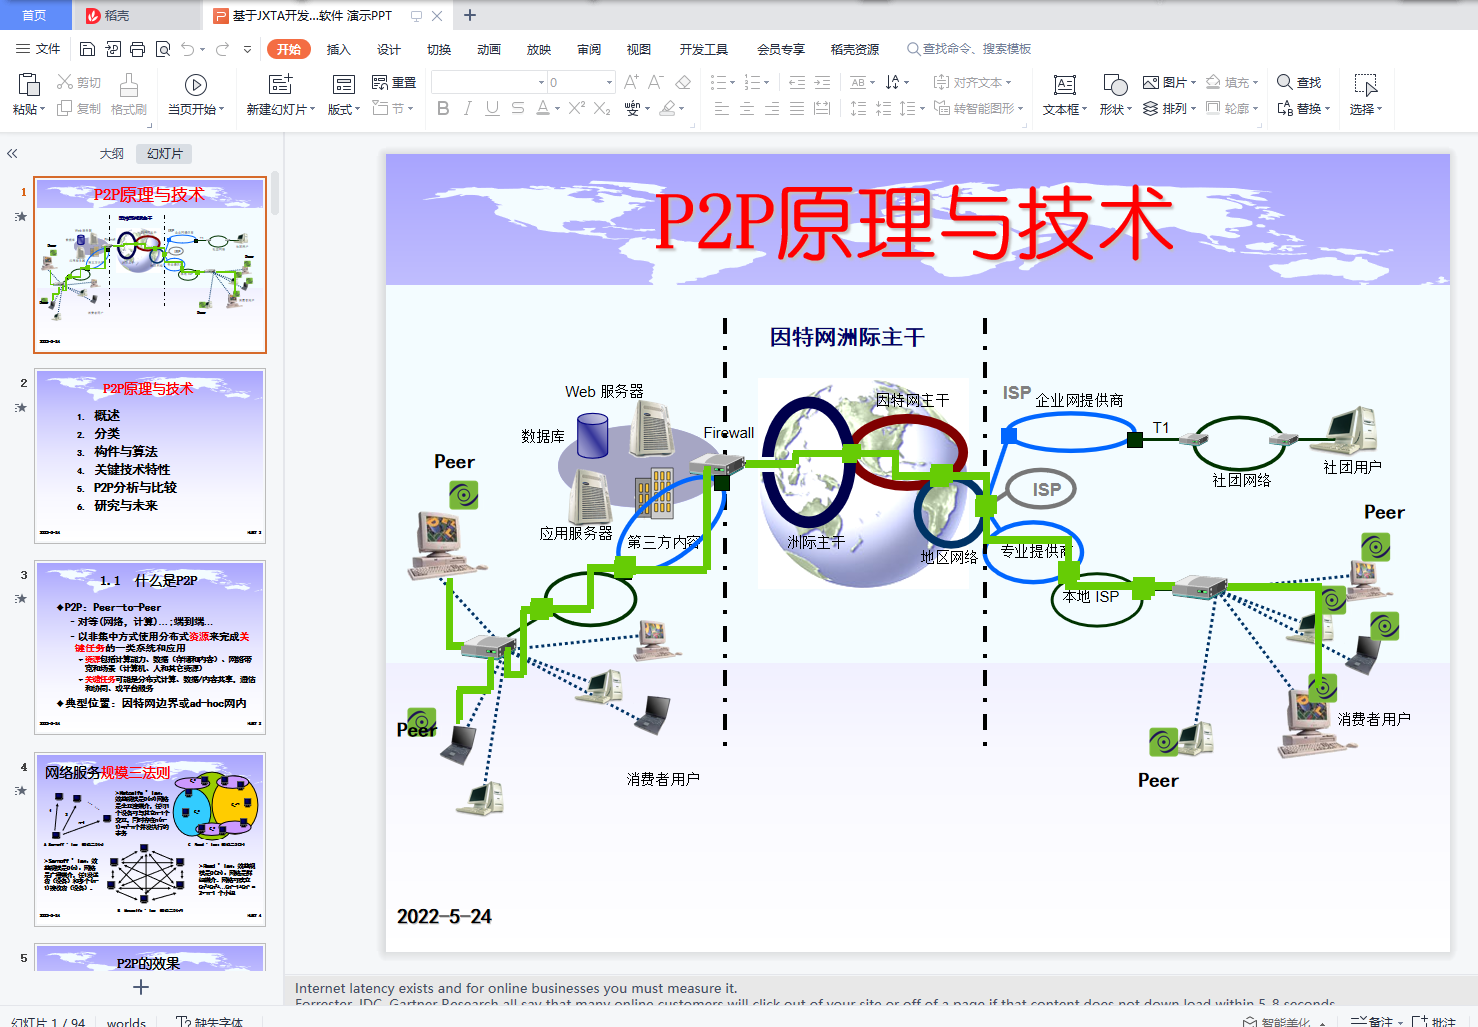Toggle left text alignment
Screen dimensions: 1478x1027
[722, 108]
